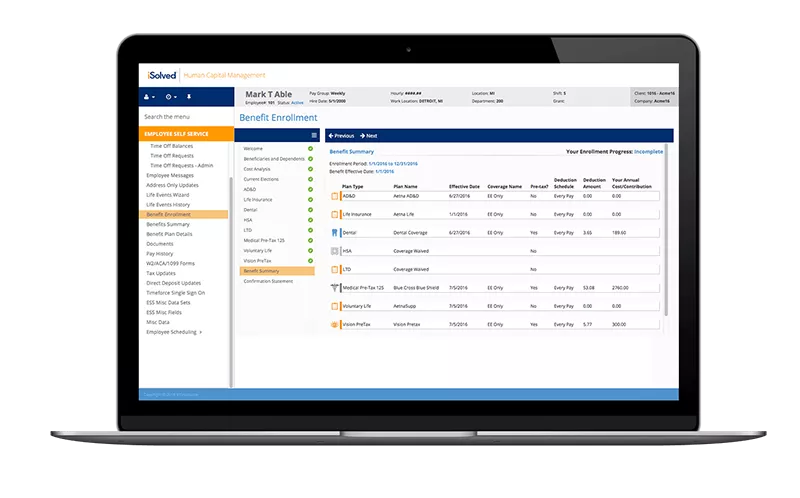Click the Life Insurance row clipboard icon
Image resolution: width=800 pixels, height=498 pixels.
coord(335,214)
